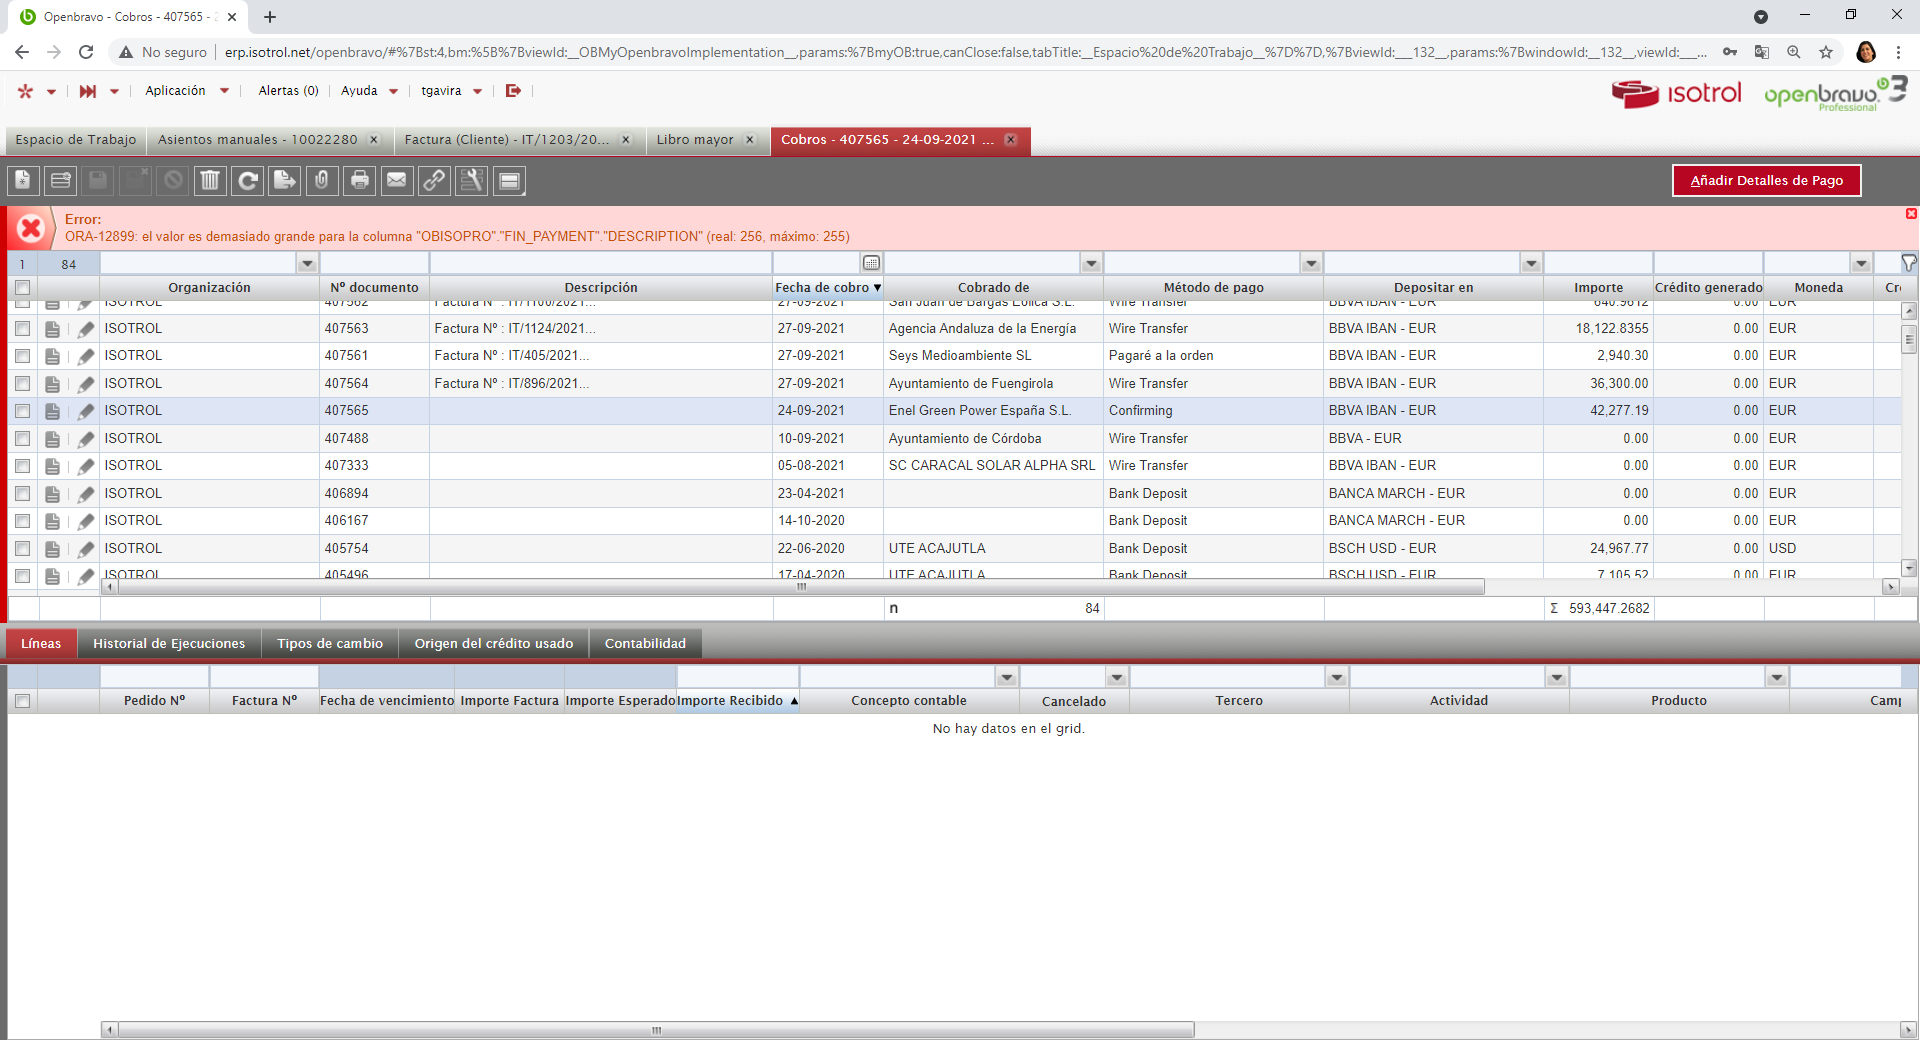This screenshot has height=1040, width=1920.
Task: Open the Organización filter dropdown
Action: tap(307, 263)
